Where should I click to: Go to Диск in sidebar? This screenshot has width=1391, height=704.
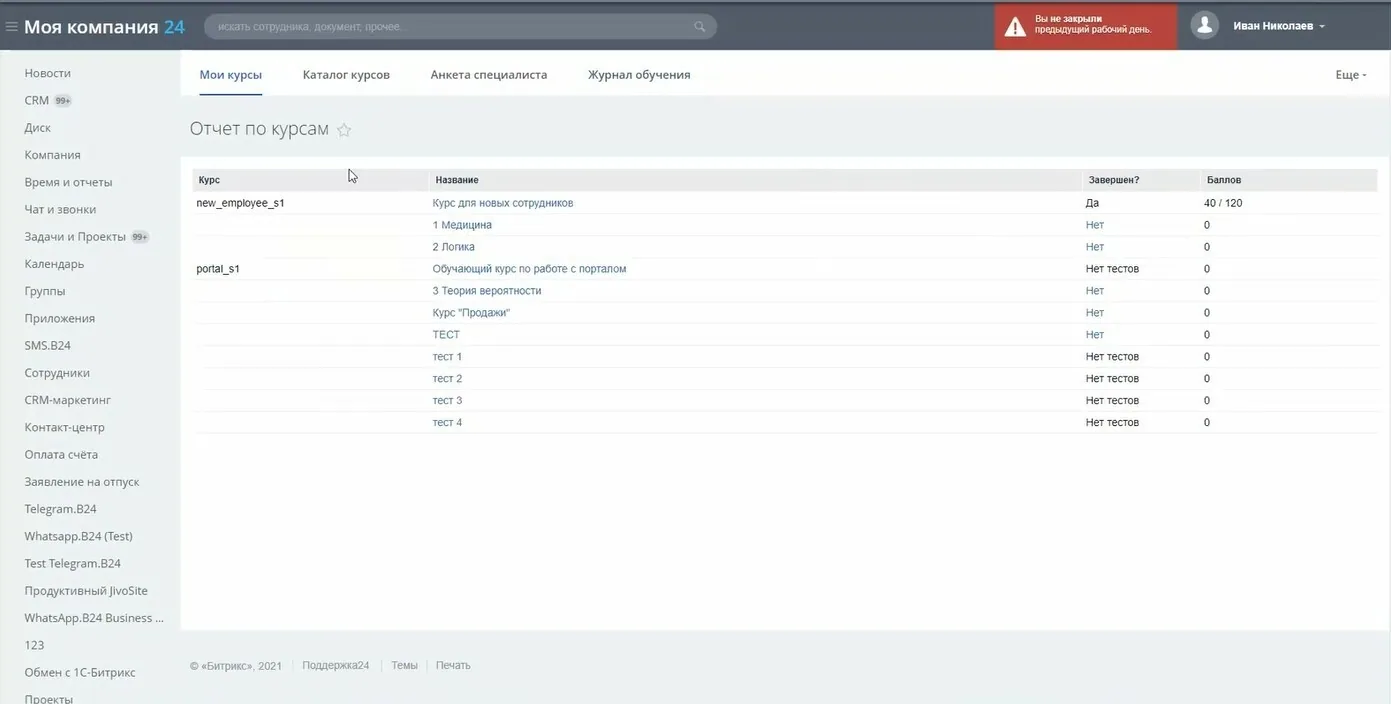[x=38, y=128]
